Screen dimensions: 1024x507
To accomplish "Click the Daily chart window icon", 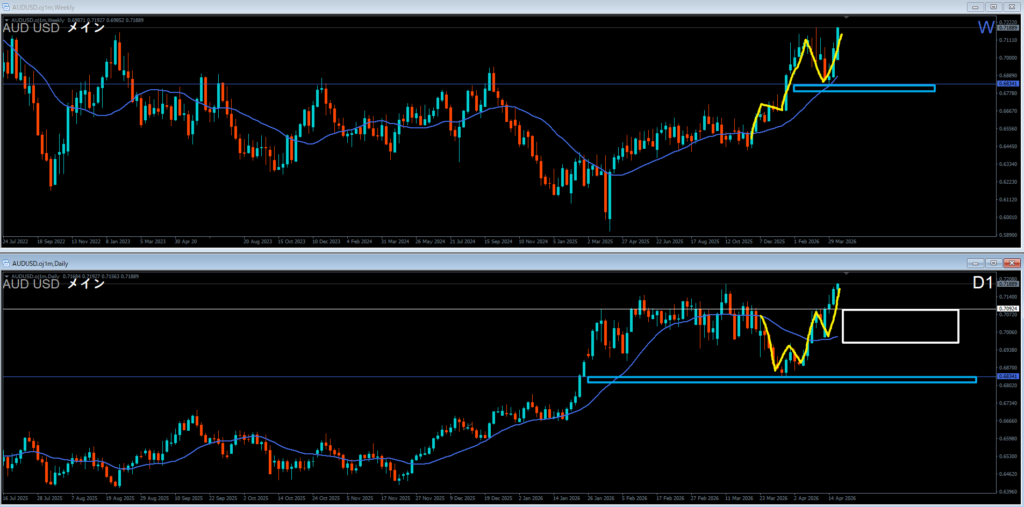I will [6, 262].
